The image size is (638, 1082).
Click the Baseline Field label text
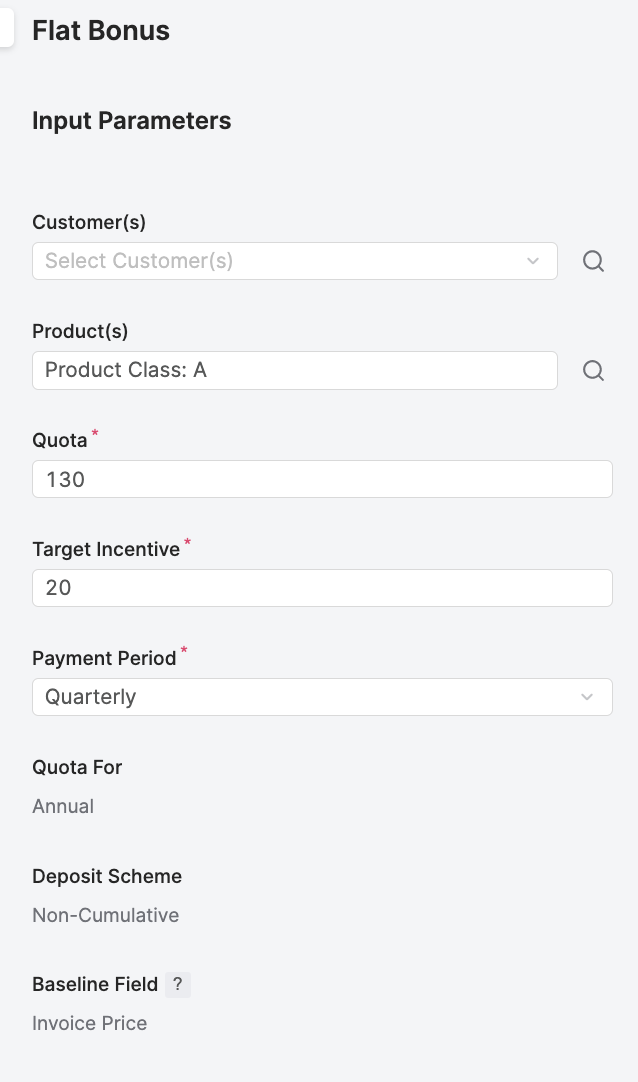(x=95, y=984)
